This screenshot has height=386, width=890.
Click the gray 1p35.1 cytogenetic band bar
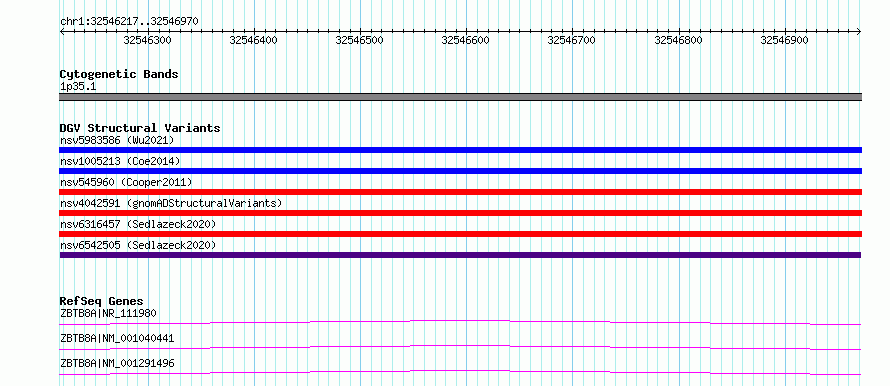tap(461, 97)
